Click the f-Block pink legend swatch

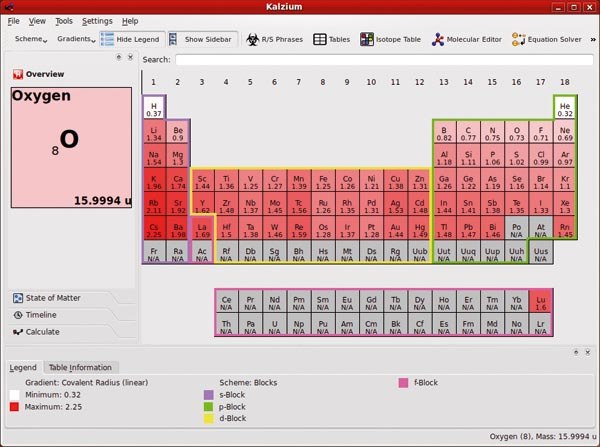pos(403,383)
